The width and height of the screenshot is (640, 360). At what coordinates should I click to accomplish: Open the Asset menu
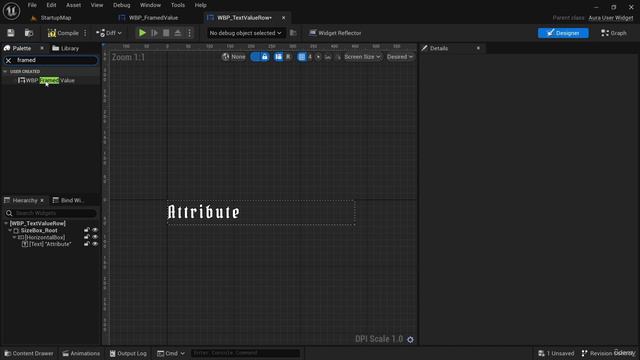[x=73, y=5]
